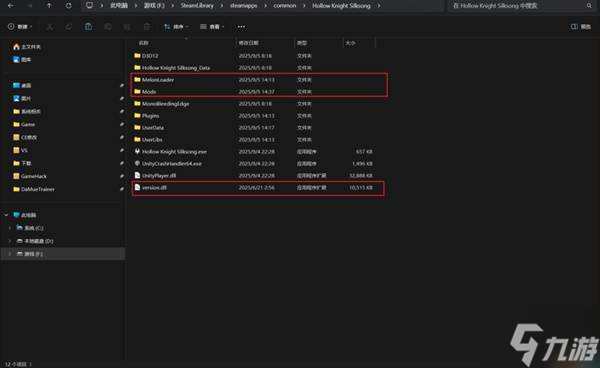
Task: Click the Share icon in toolbar
Action: [127, 26]
